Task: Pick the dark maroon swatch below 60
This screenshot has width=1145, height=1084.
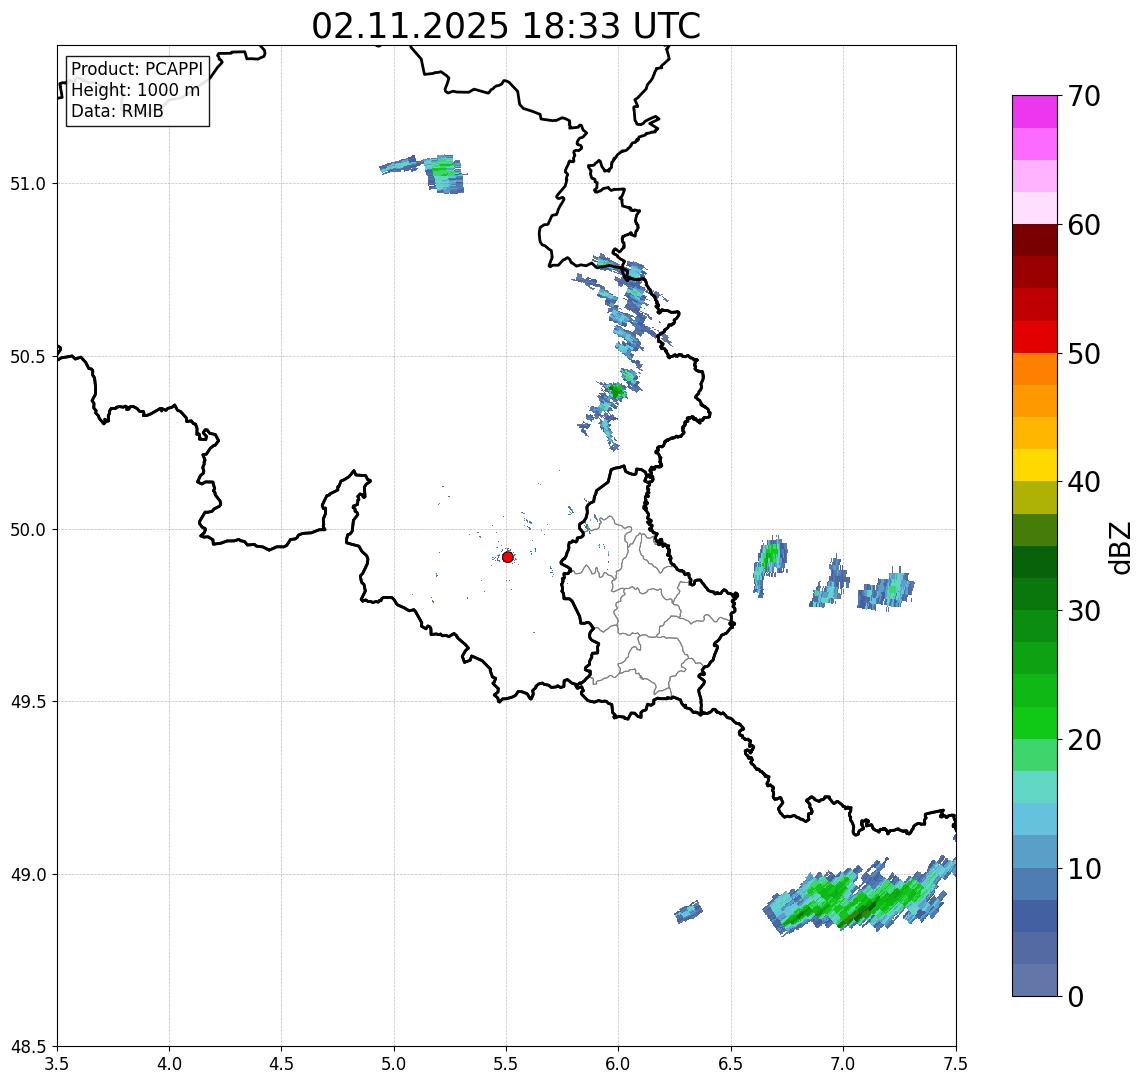Action: 1035,240
